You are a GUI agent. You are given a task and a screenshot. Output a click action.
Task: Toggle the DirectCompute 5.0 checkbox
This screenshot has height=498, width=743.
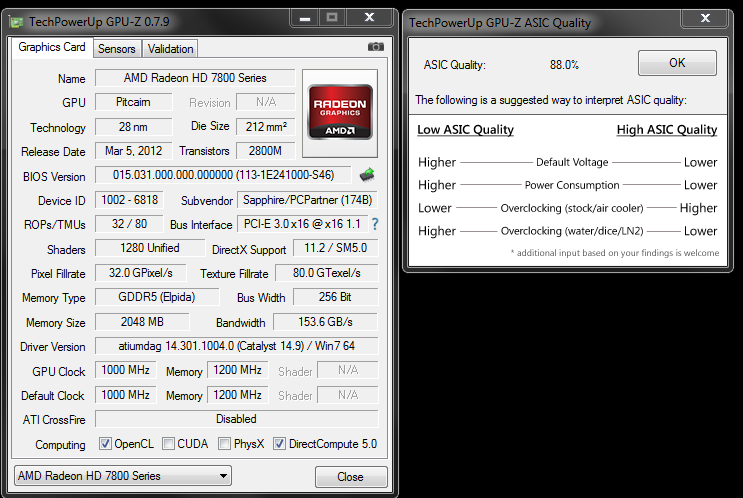pos(280,444)
